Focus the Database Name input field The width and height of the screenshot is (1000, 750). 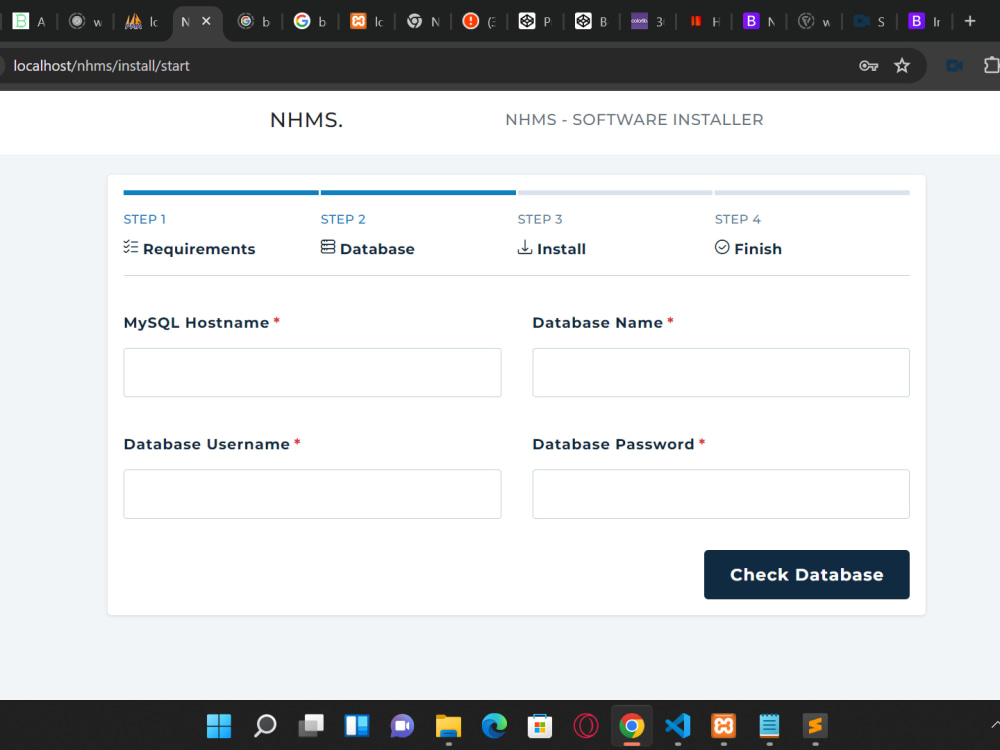click(721, 372)
